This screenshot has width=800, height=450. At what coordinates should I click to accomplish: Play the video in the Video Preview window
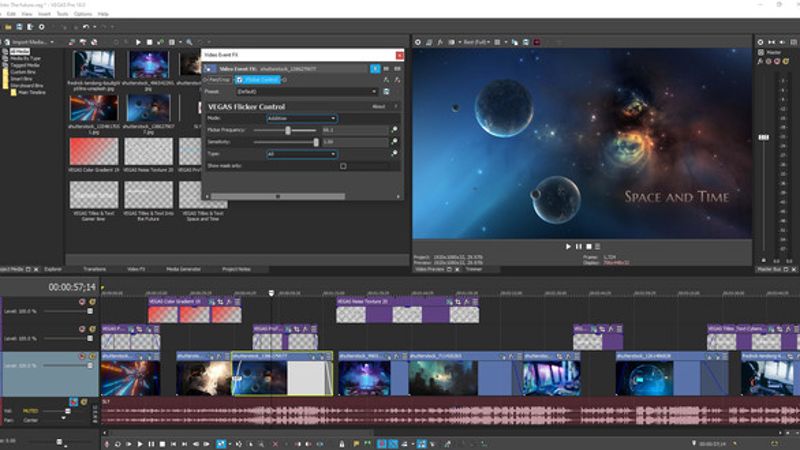(x=568, y=246)
